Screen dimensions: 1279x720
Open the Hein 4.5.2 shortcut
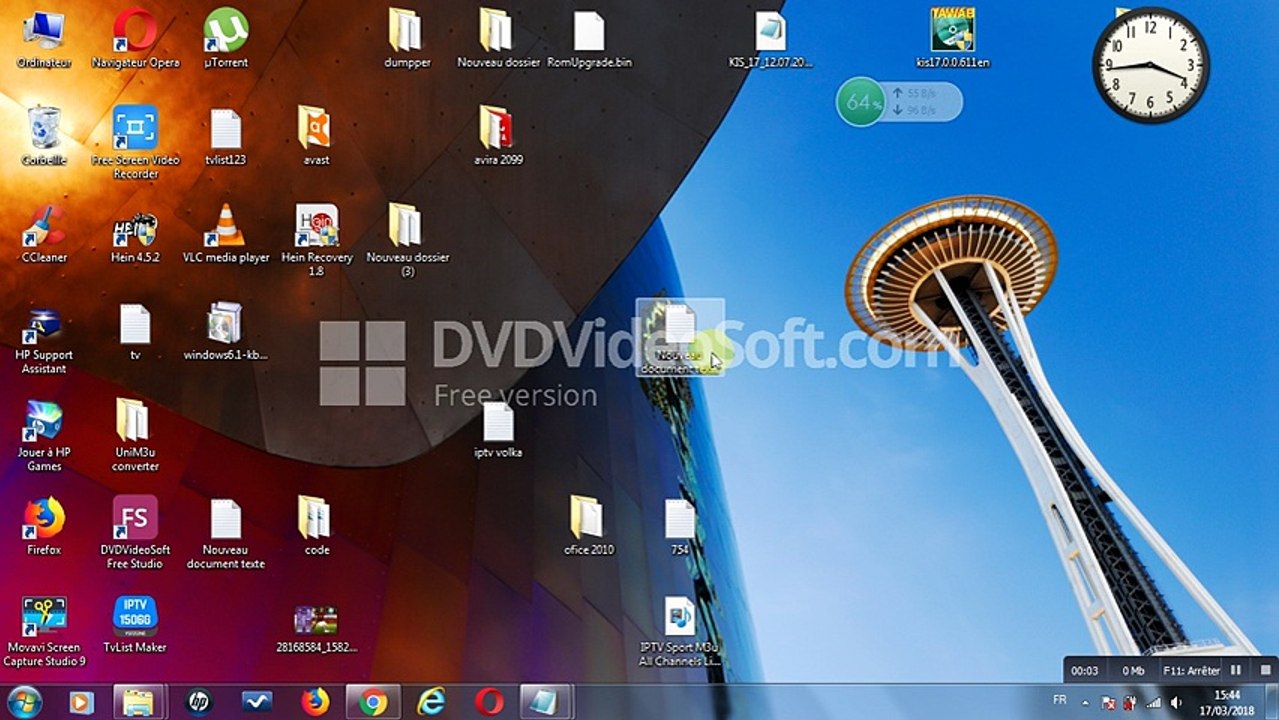point(135,233)
